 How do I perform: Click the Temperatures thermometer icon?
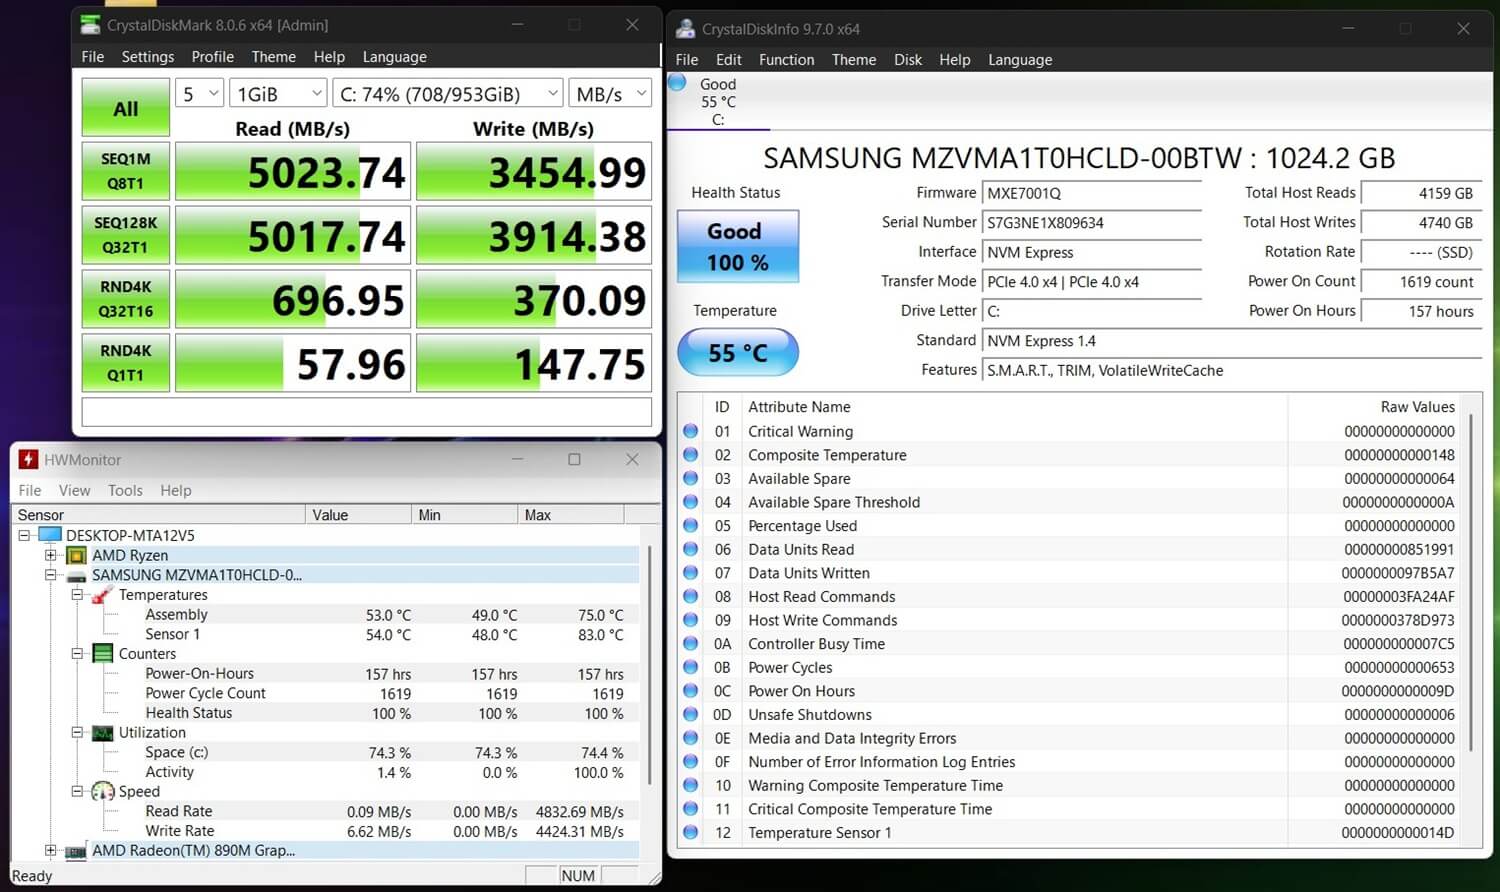pyautogui.click(x=102, y=595)
